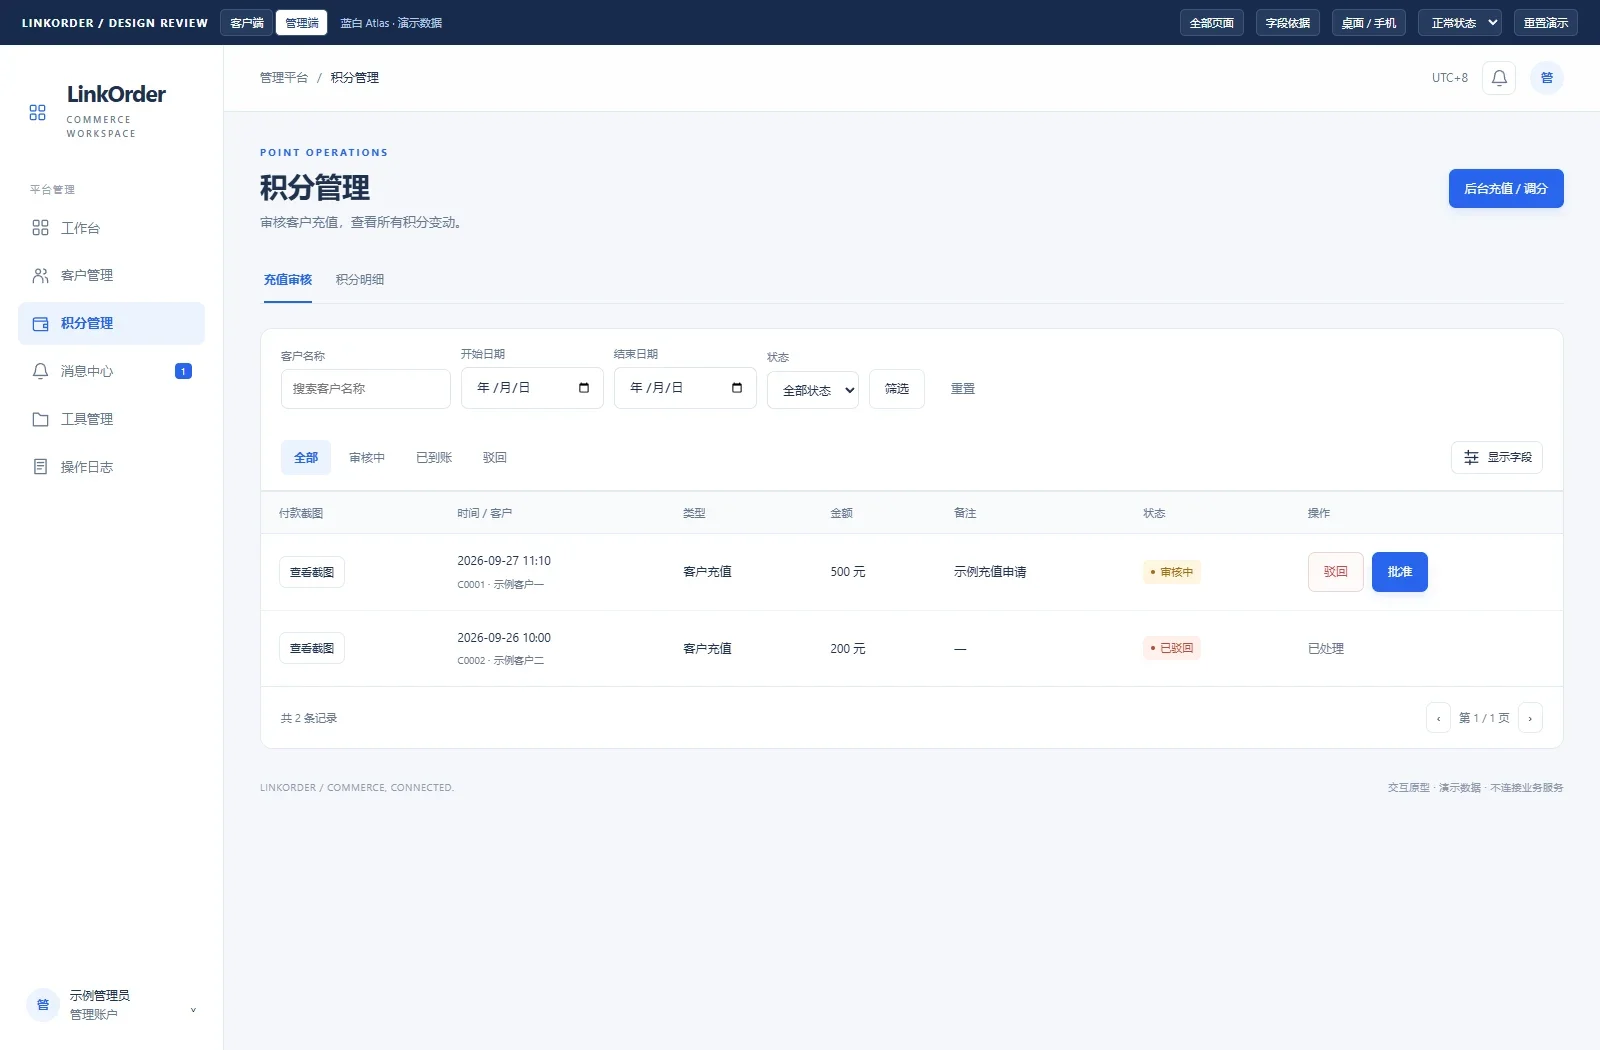This screenshot has width=1600, height=1050.
Task: Reject the 500 元 recharge with 驳回
Action: [1336, 572]
